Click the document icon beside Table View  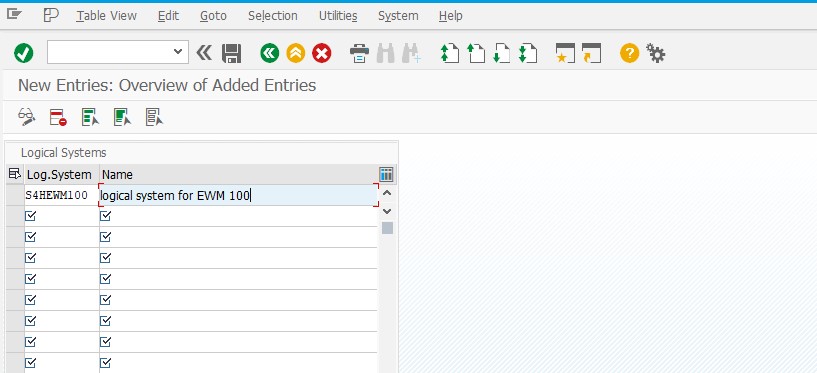pyautogui.click(x=51, y=15)
